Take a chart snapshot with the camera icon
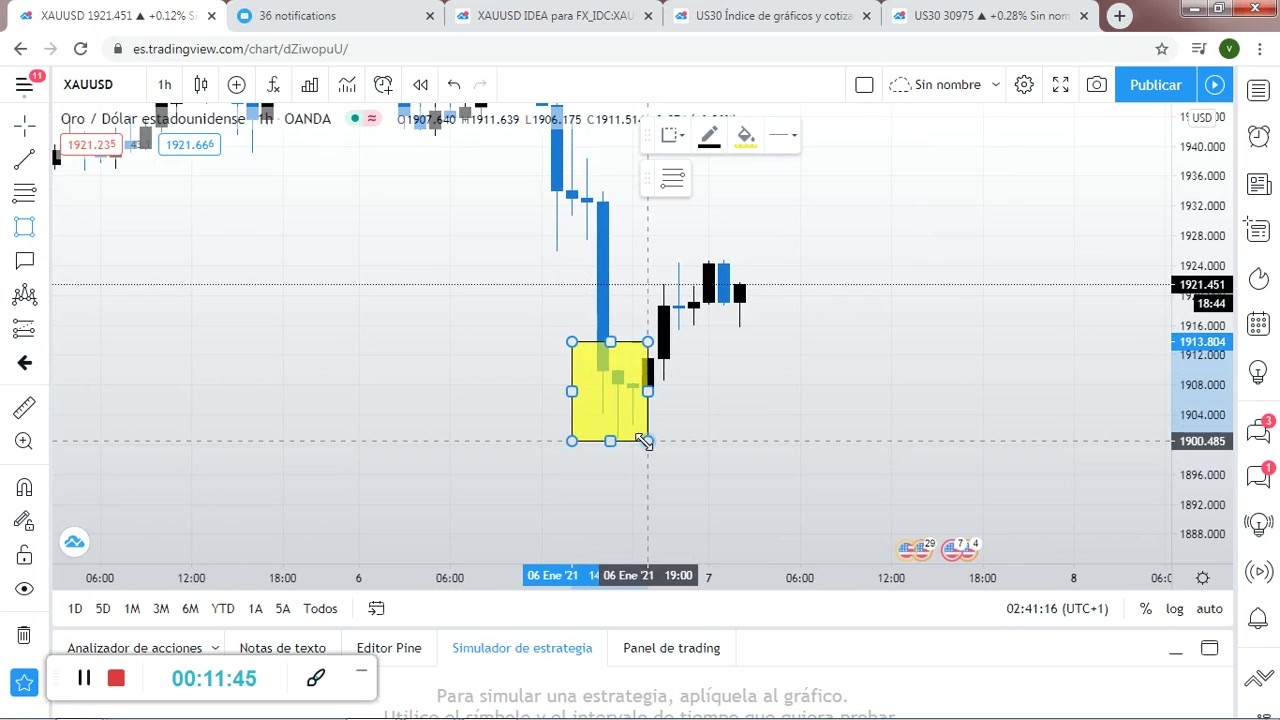This screenshot has height=720, width=1280. (1097, 85)
